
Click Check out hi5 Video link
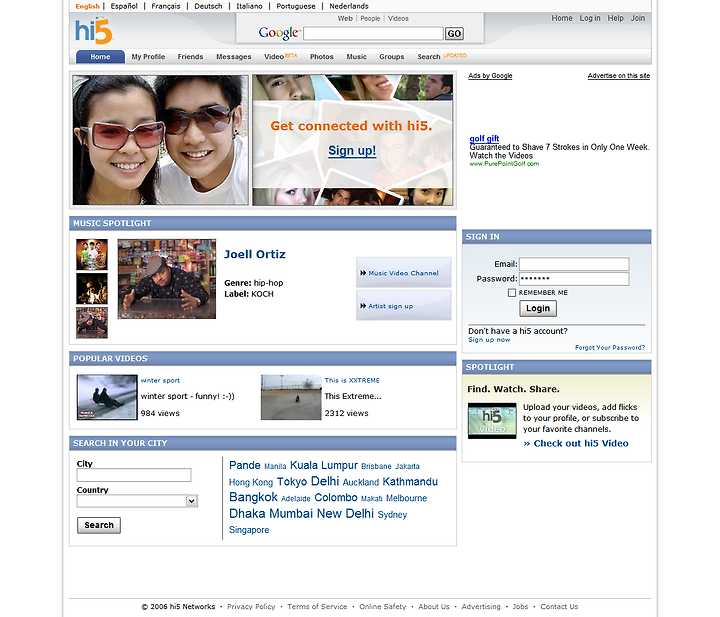[x=576, y=443]
